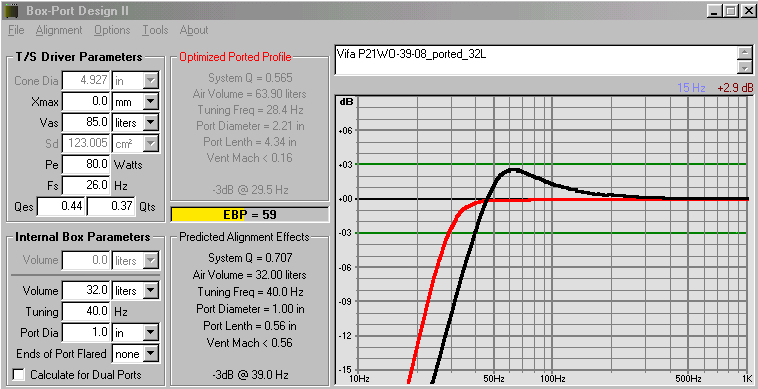
Task: Expand the Vas units dropdown
Action: click(x=152, y=123)
